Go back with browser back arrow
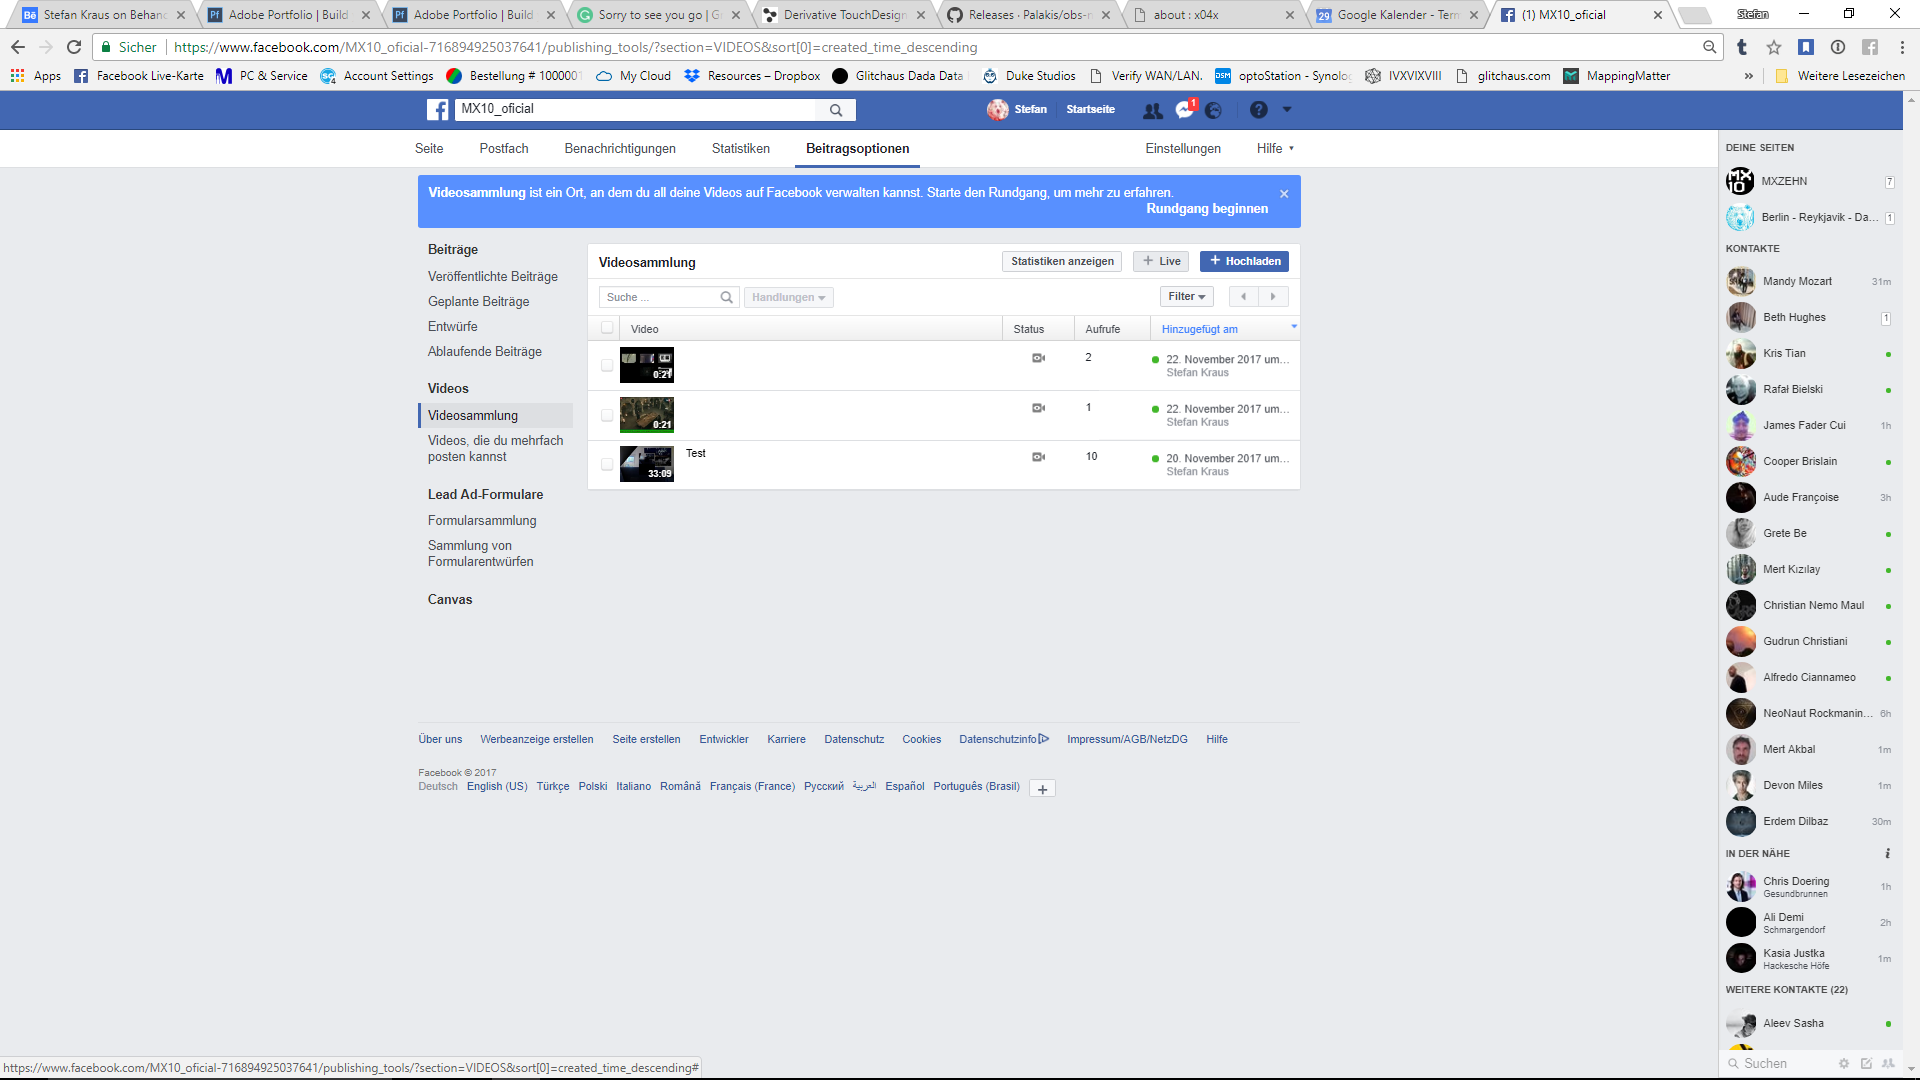 pyautogui.click(x=18, y=47)
